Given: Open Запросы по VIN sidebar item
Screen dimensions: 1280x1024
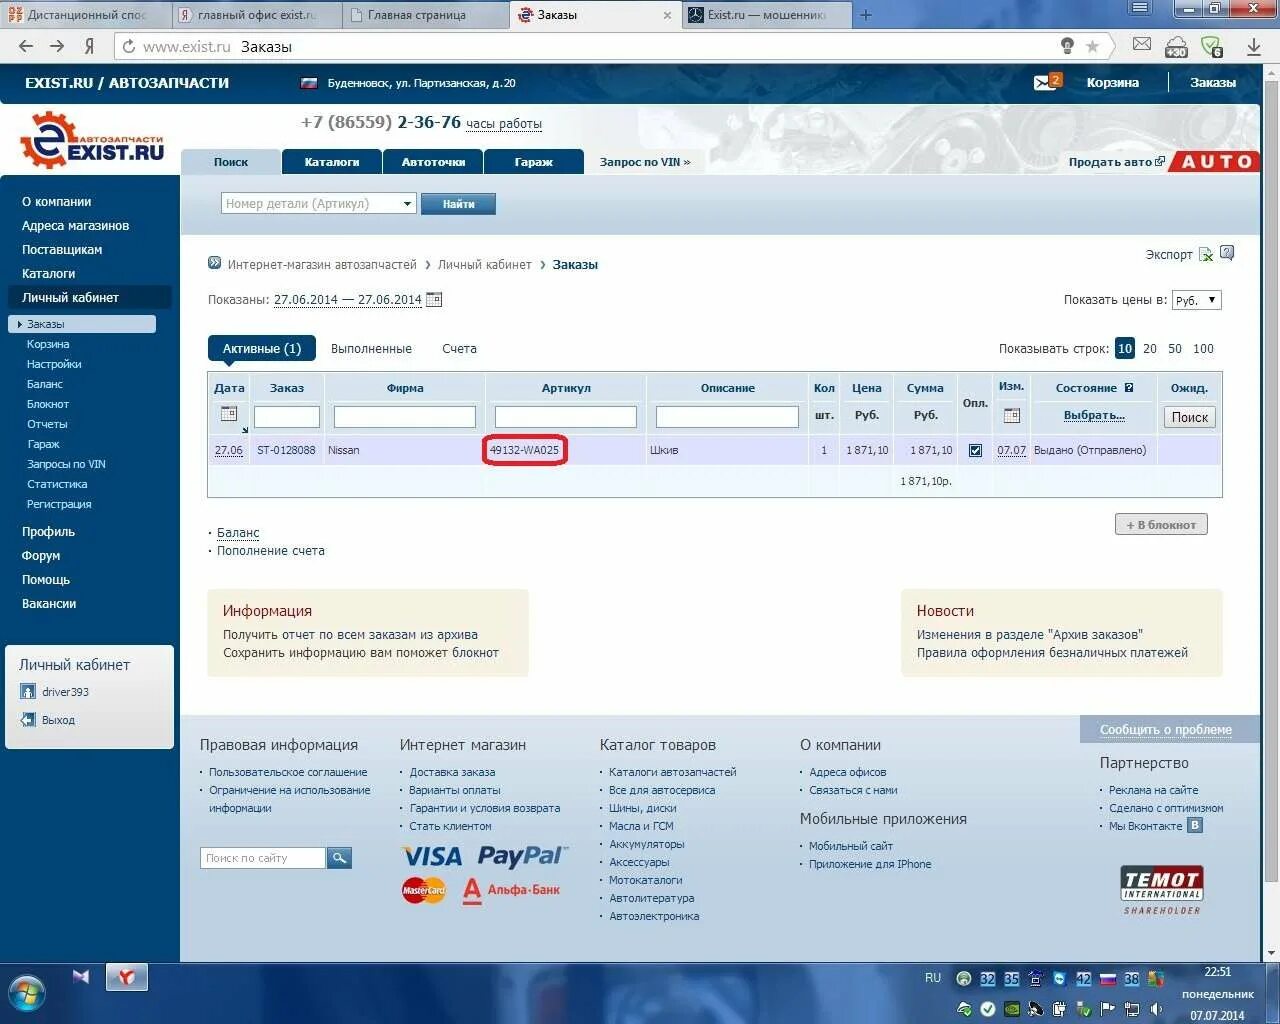Looking at the screenshot, I should coord(66,464).
